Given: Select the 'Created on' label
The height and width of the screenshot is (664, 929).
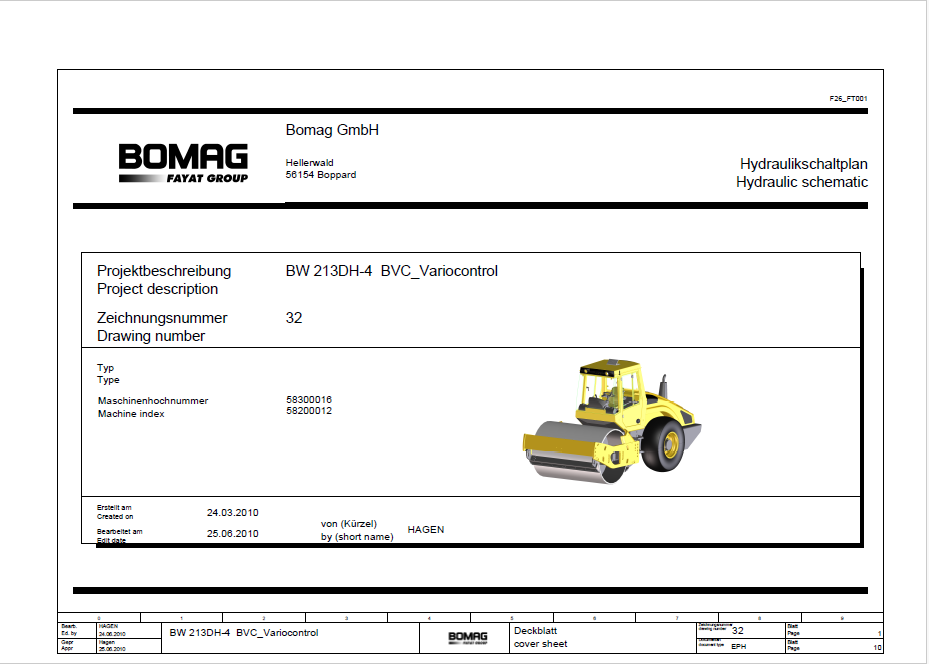Looking at the screenshot, I should click(x=115, y=517).
